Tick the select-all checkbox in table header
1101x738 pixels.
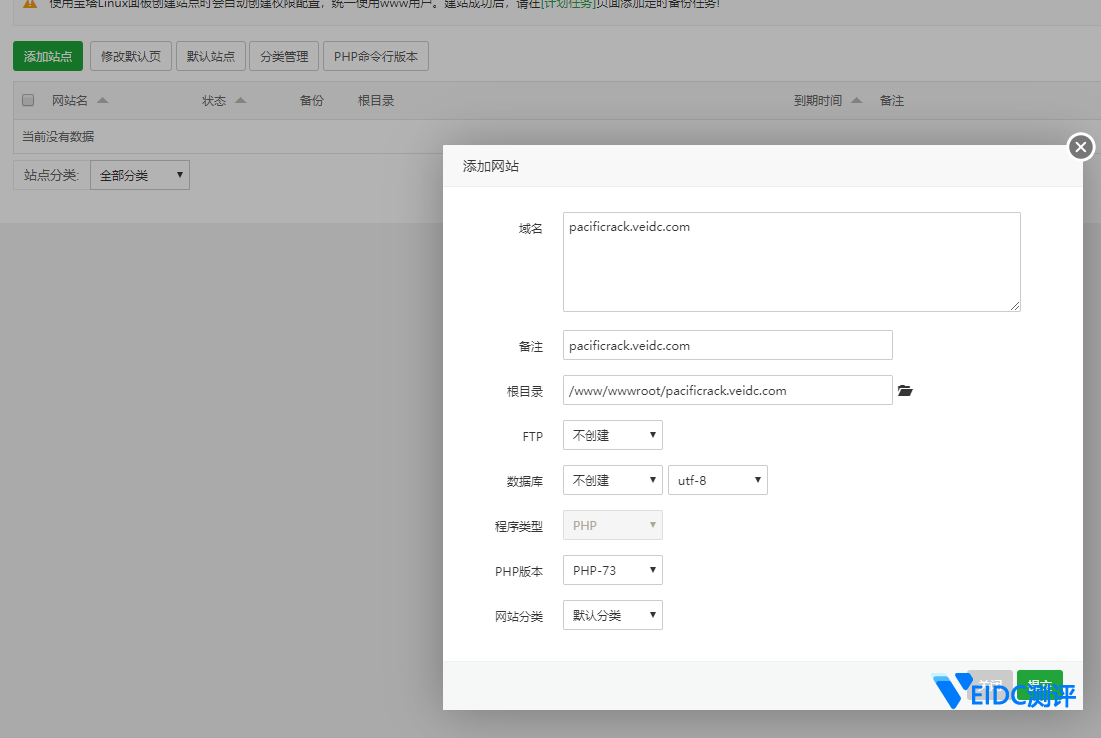point(28,100)
